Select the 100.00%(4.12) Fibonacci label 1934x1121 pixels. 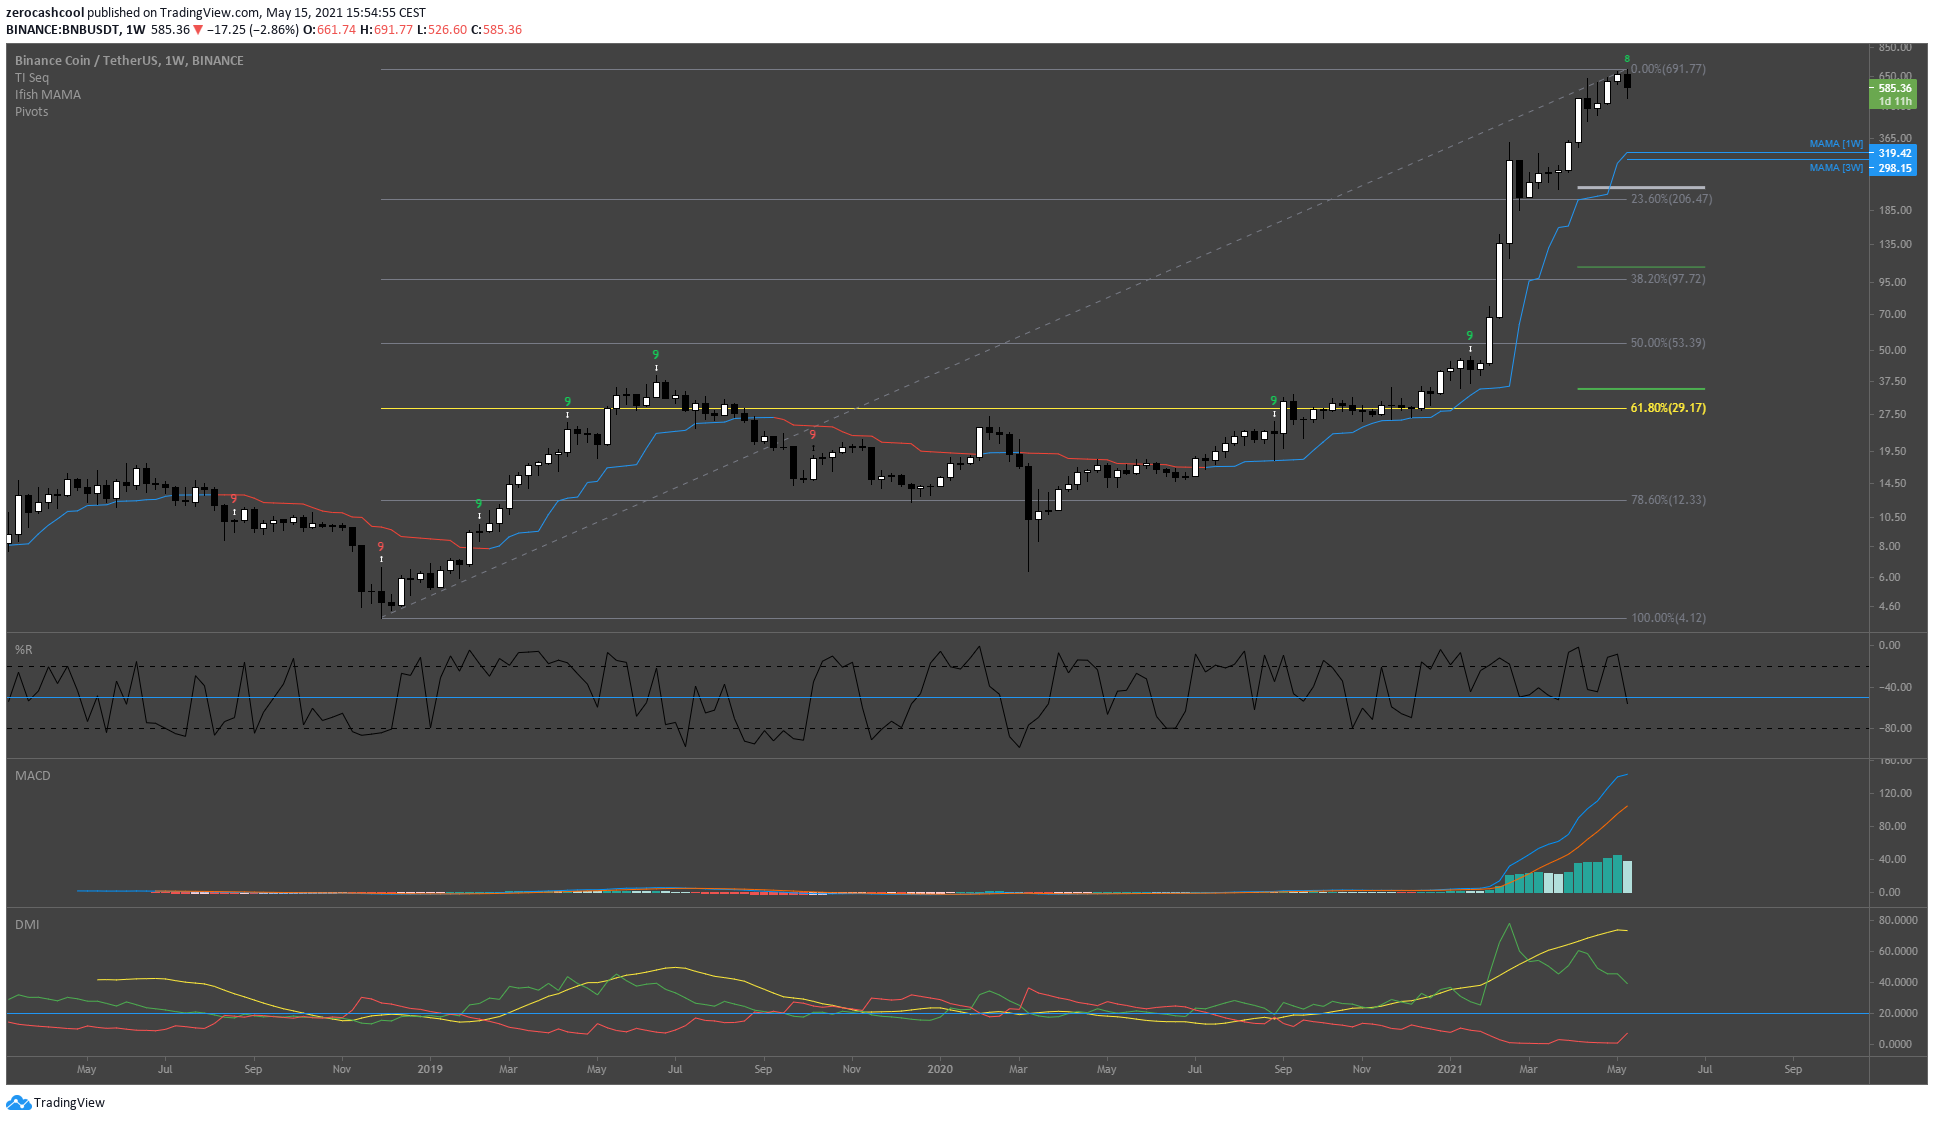click(x=1669, y=618)
